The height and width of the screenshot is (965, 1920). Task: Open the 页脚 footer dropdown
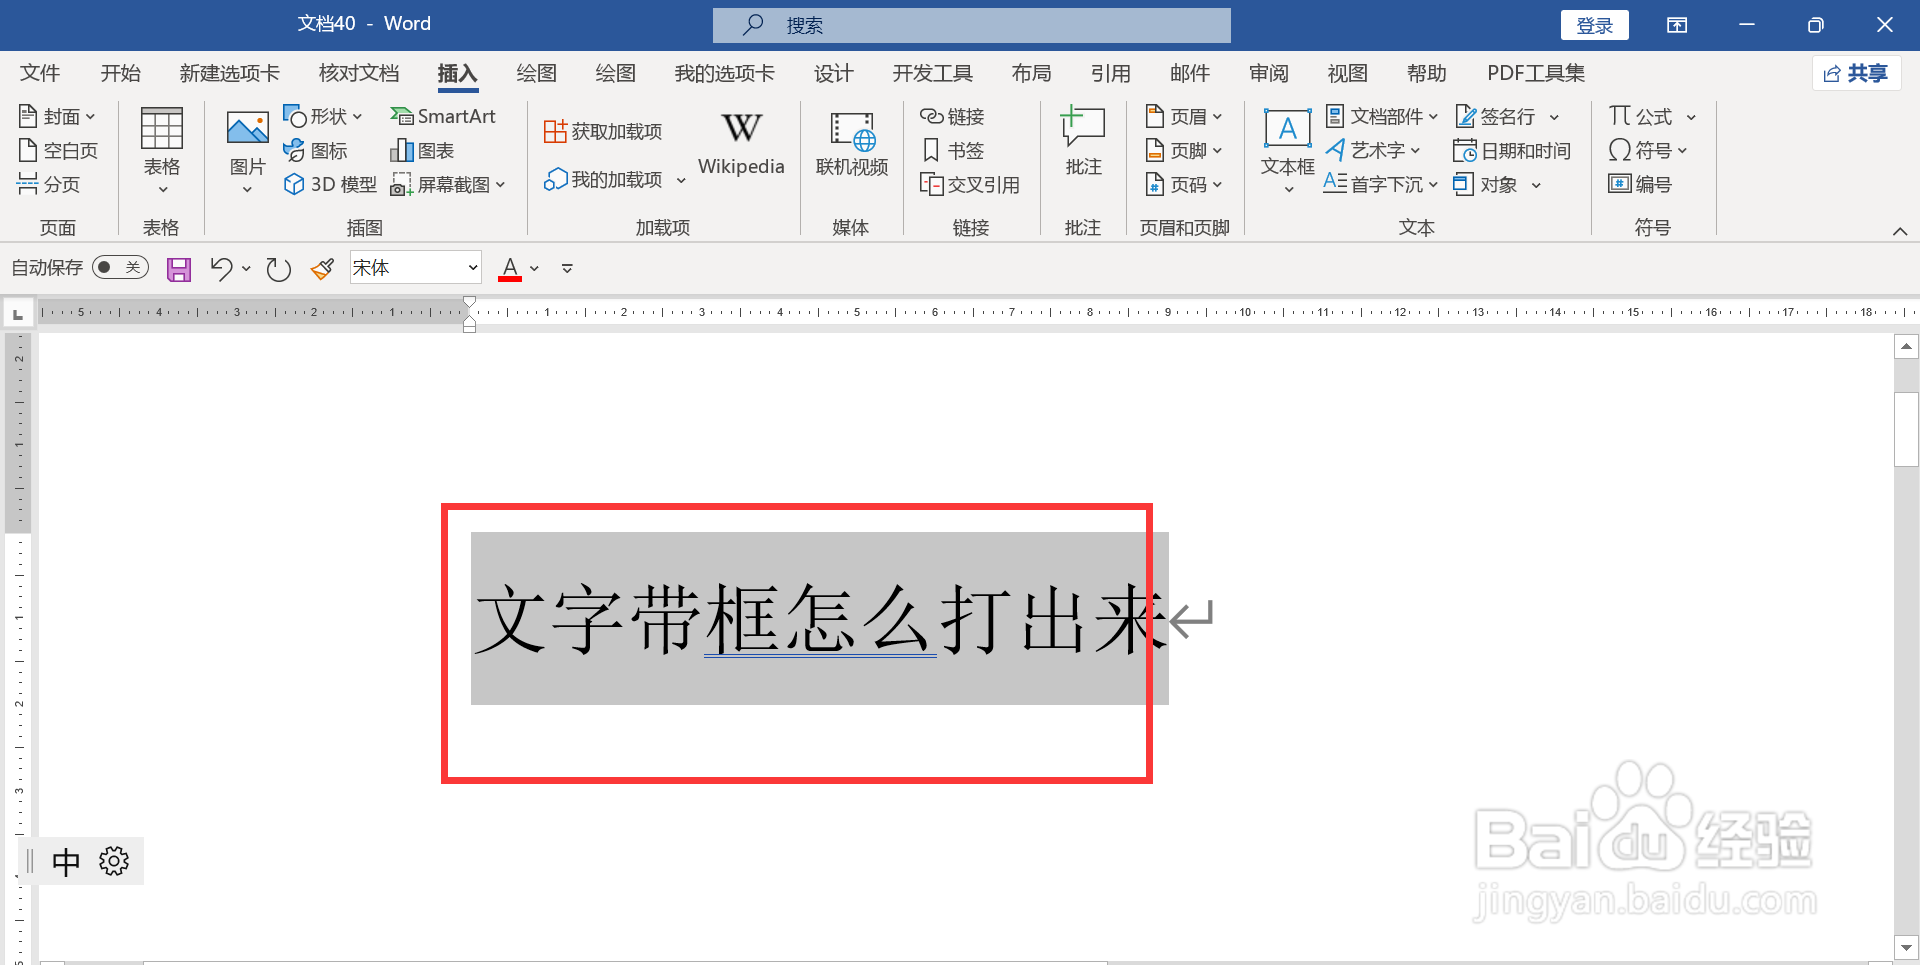(1184, 151)
